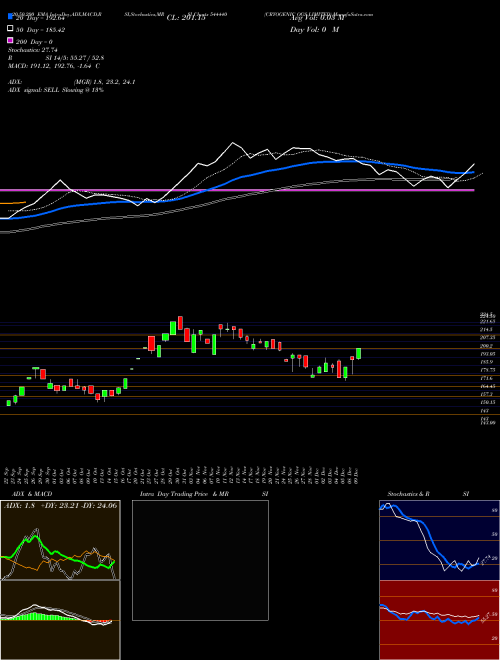Click the last green candlestick of the chart
Screen dimensions: 500x660
click(x=359, y=354)
